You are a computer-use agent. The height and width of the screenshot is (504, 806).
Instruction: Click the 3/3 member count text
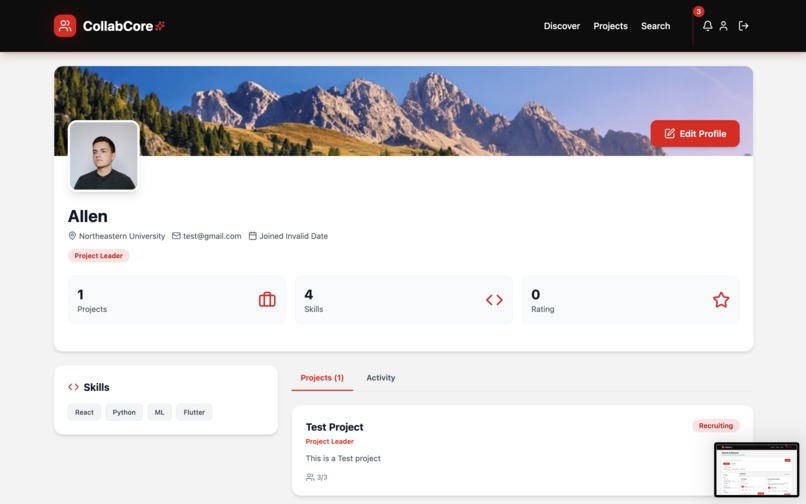tap(322, 477)
